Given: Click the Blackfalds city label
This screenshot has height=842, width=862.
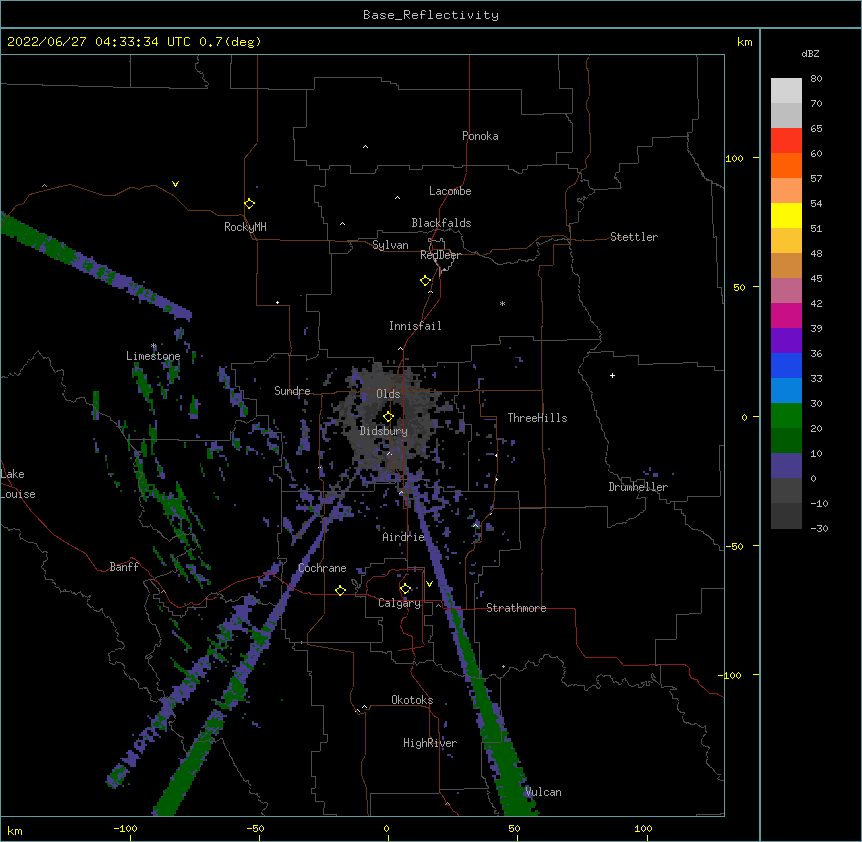Looking at the screenshot, I should pos(441,223).
